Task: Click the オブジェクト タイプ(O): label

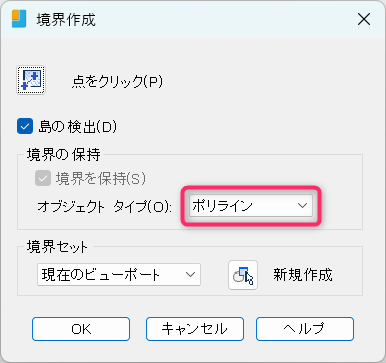Action: coord(104,207)
